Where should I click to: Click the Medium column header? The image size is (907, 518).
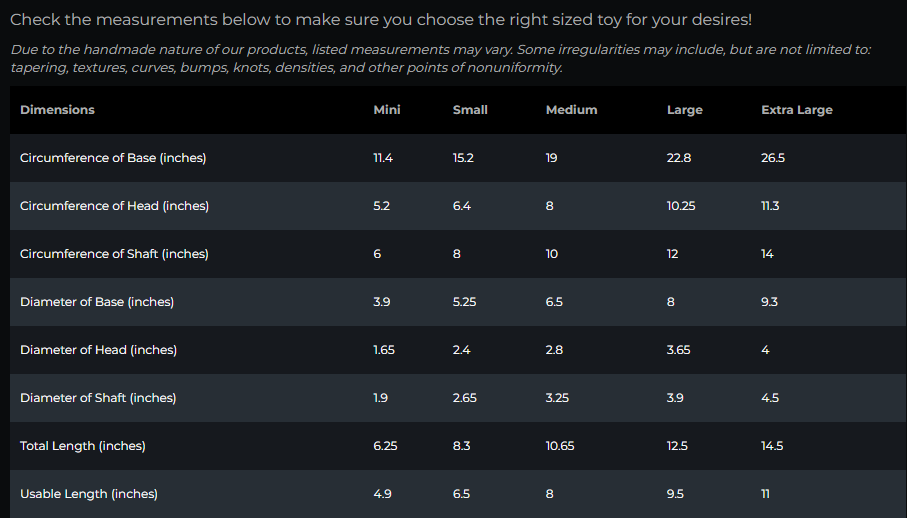[x=572, y=110]
